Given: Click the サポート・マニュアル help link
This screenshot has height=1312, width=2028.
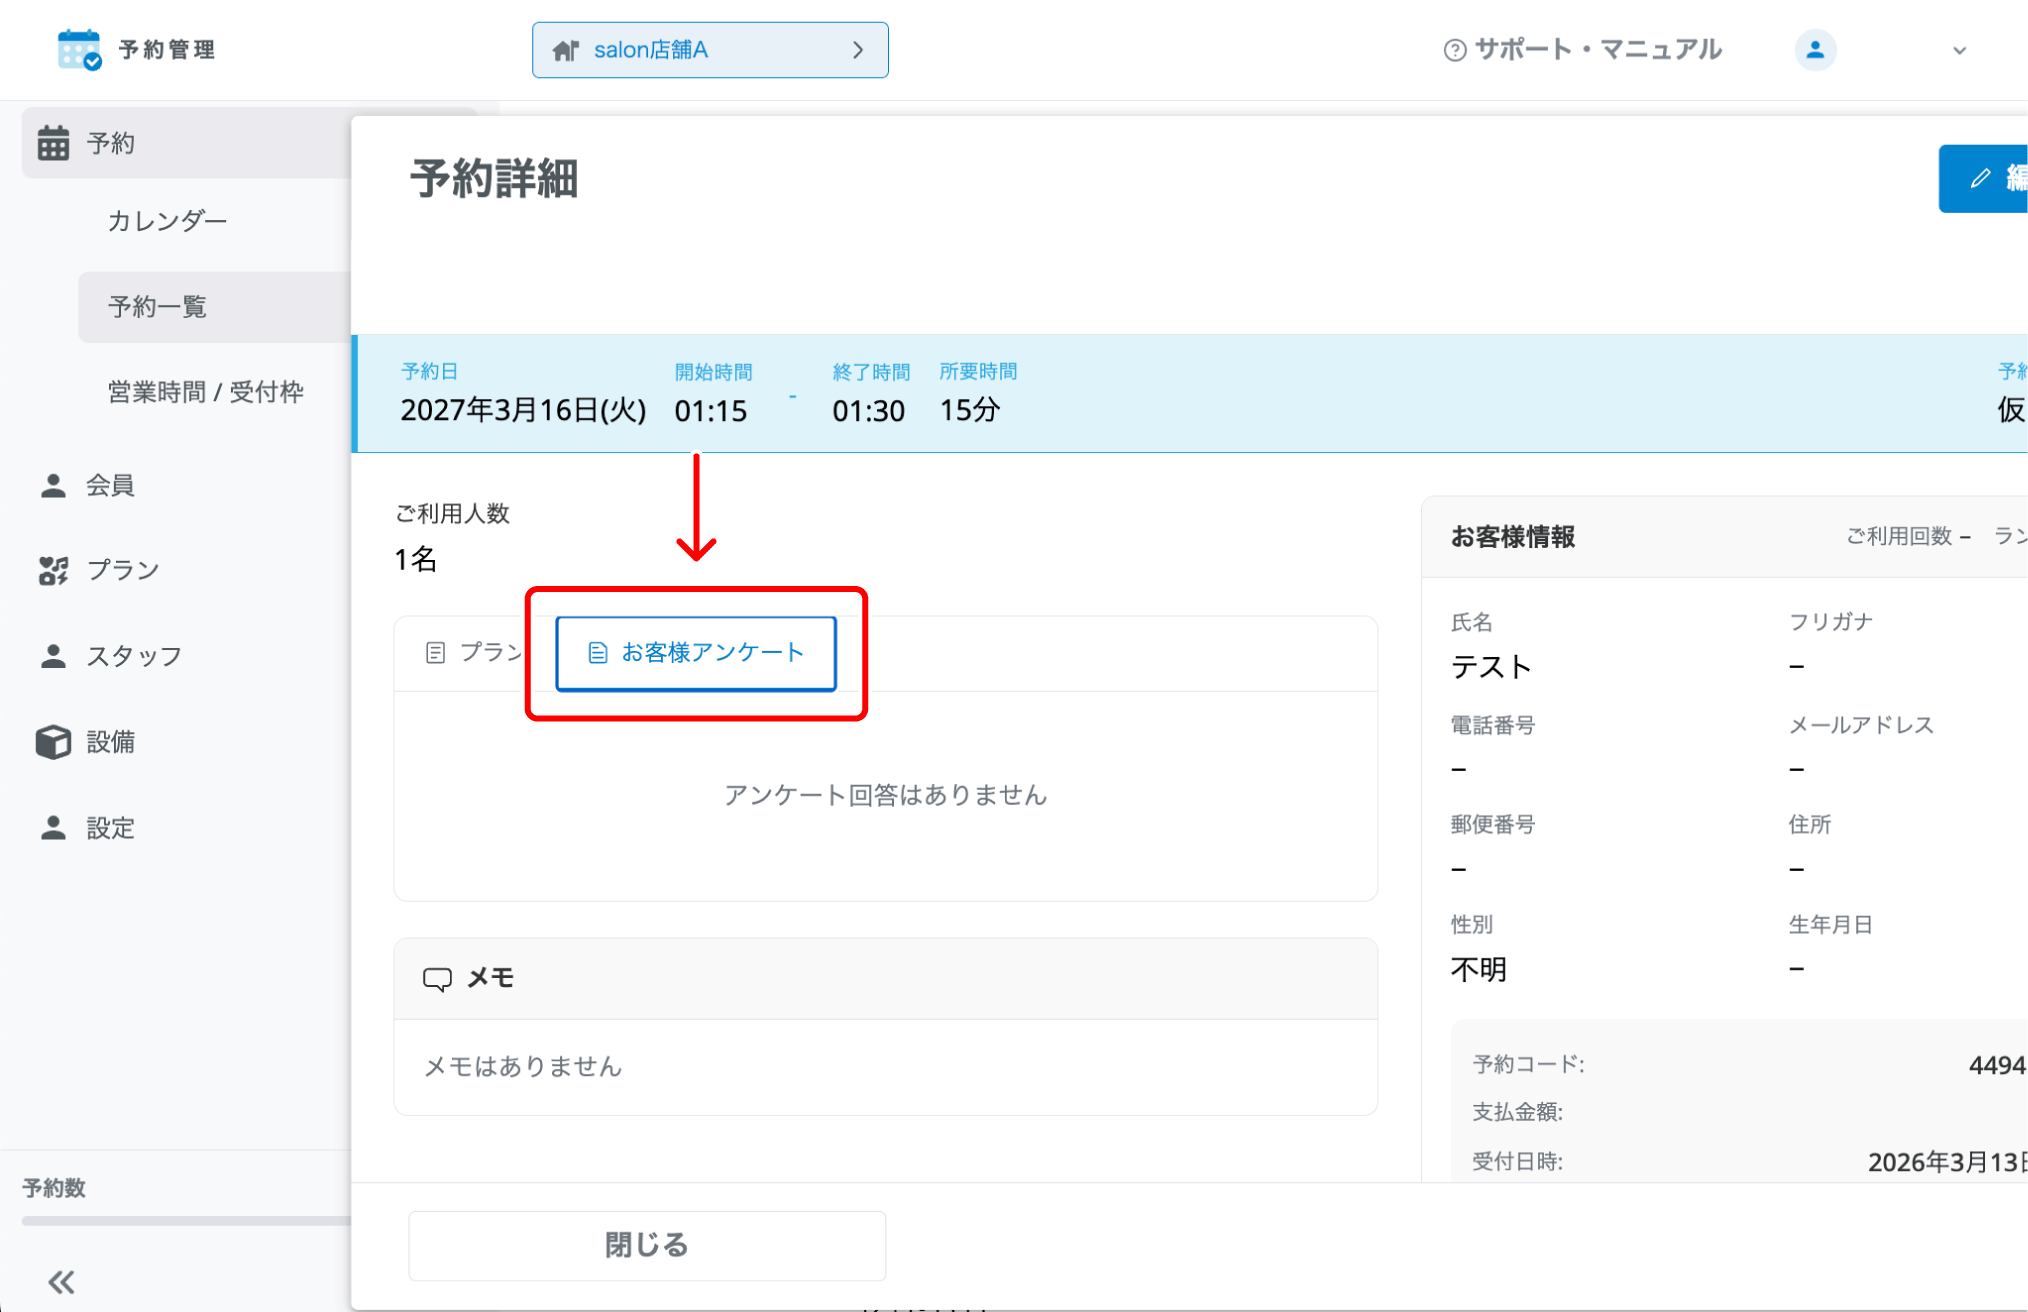Looking at the screenshot, I should (x=1583, y=49).
